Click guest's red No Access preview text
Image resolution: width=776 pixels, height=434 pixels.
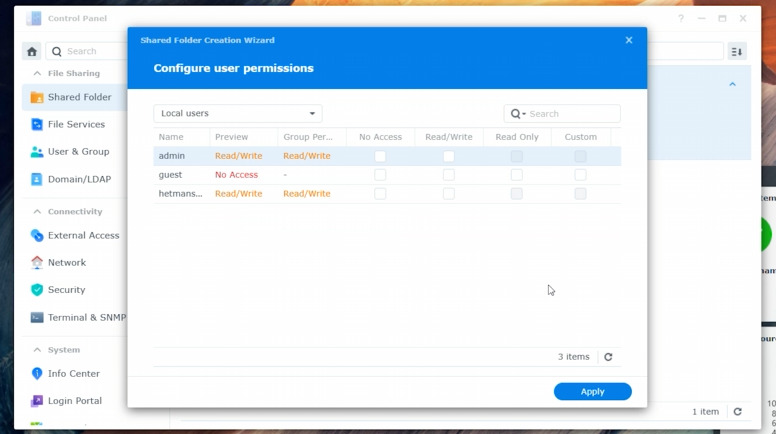[x=237, y=175]
